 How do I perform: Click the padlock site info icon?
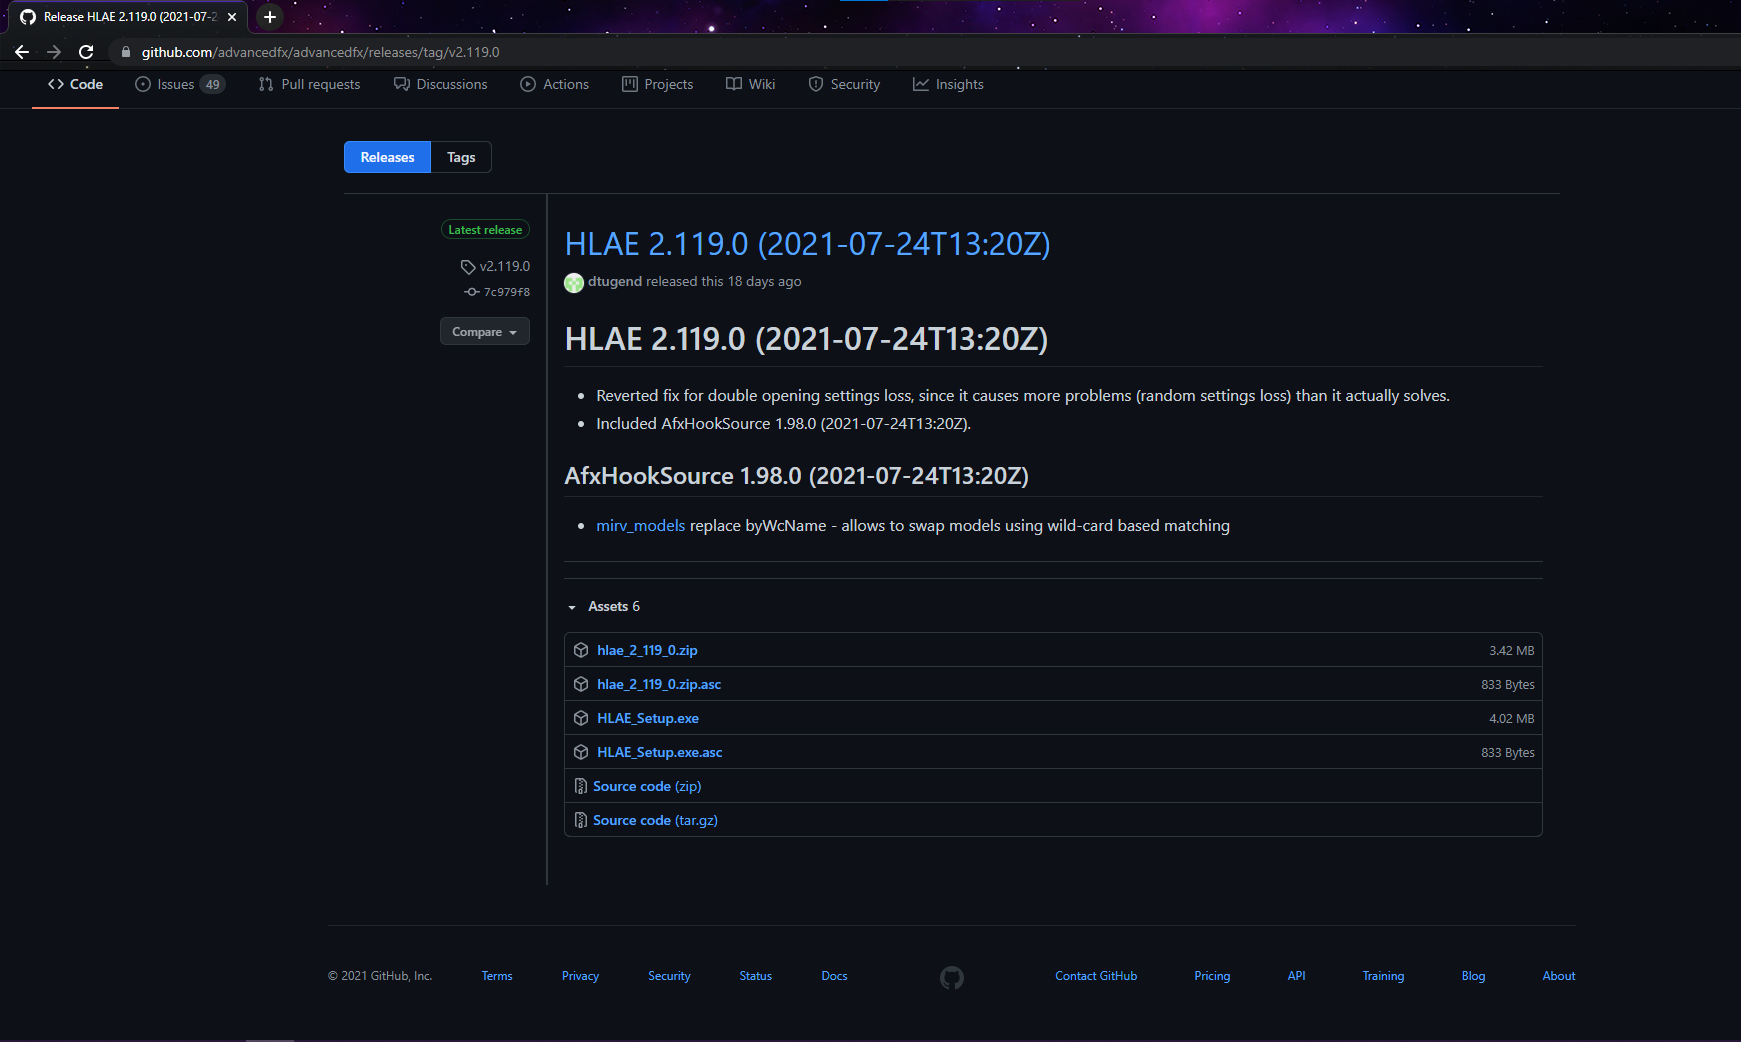(x=125, y=52)
